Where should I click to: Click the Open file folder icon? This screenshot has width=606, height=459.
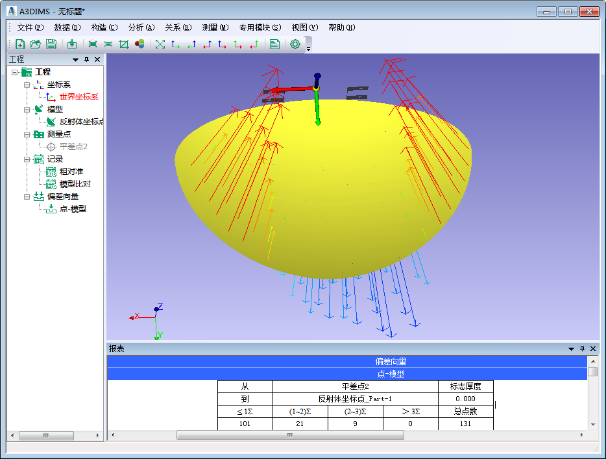35,45
